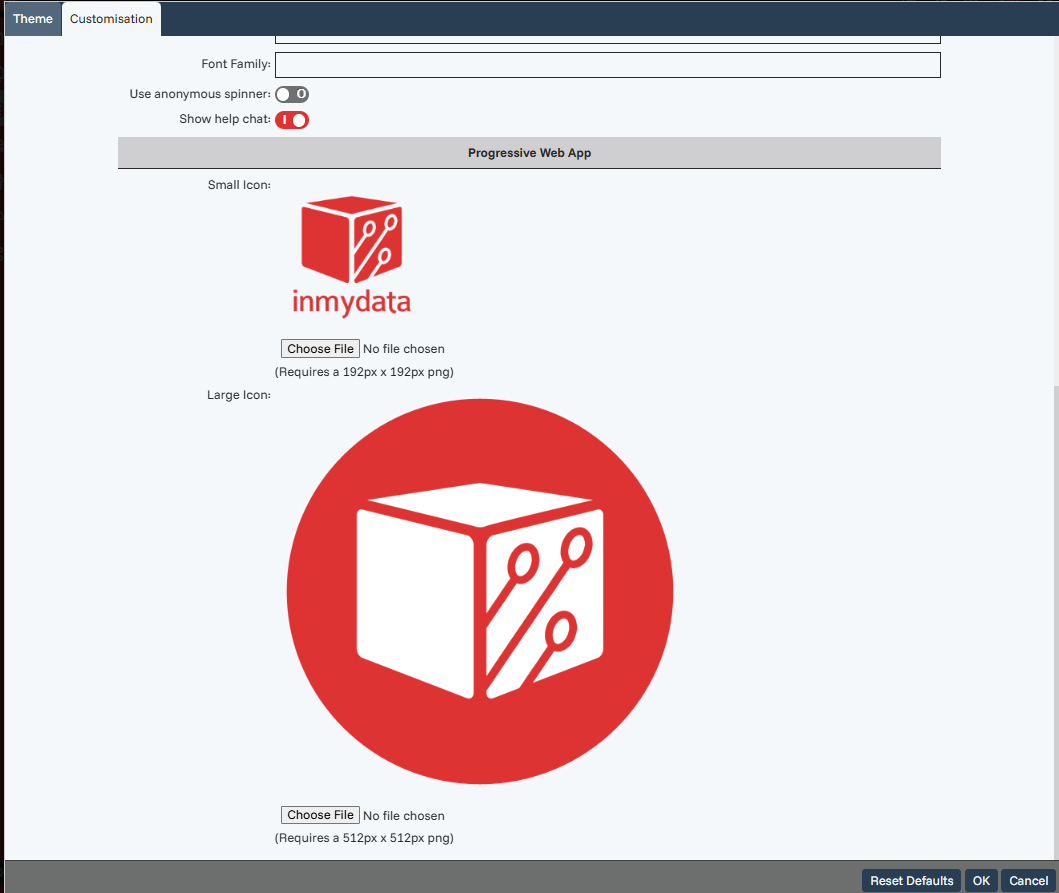Switch to the Theme tab
The image size is (1059, 893).
click(x=32, y=19)
